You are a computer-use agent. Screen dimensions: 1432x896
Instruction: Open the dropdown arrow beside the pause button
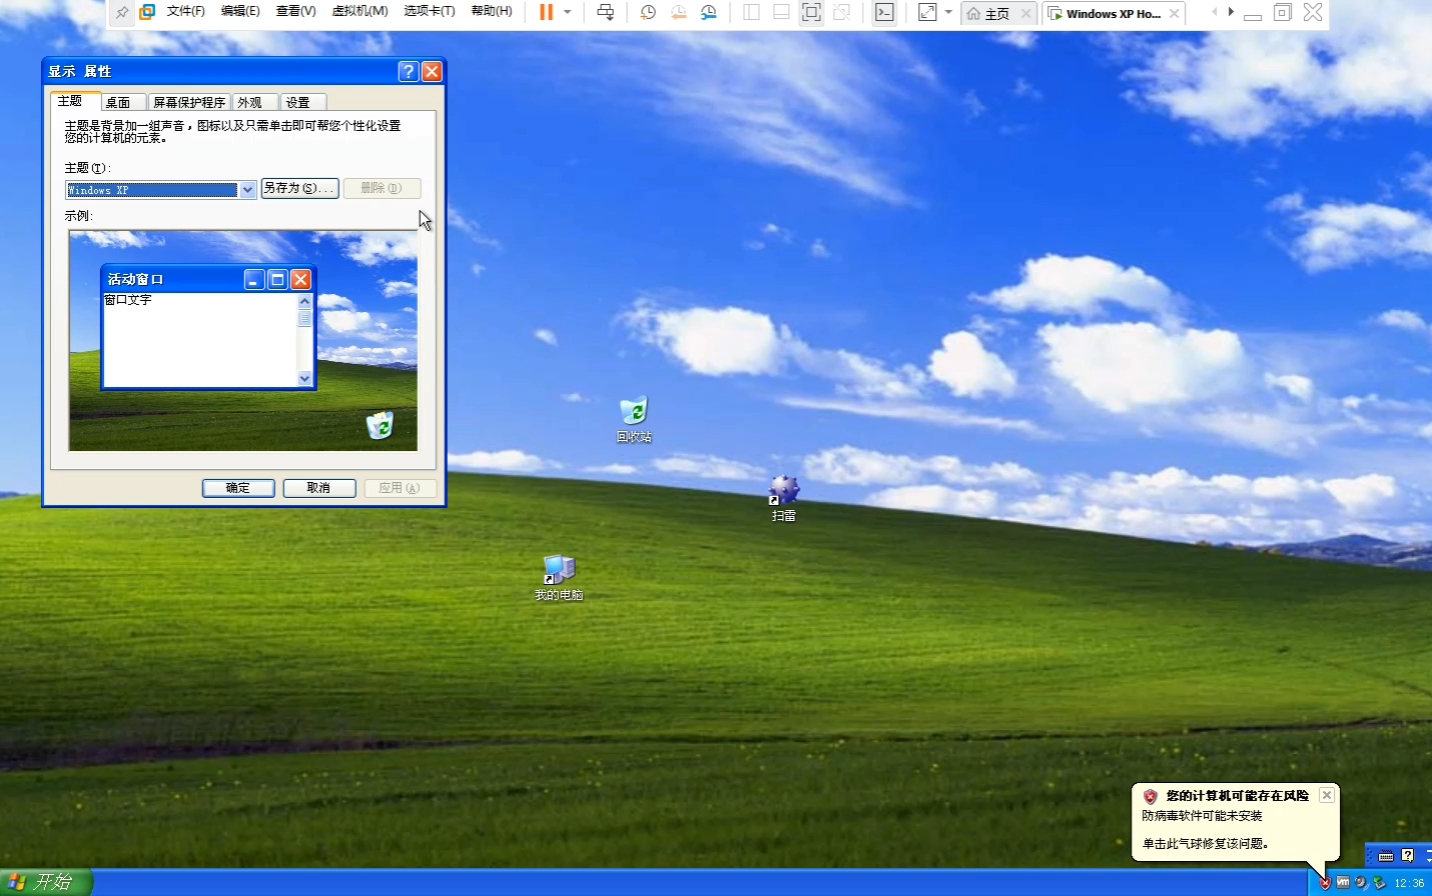568,12
